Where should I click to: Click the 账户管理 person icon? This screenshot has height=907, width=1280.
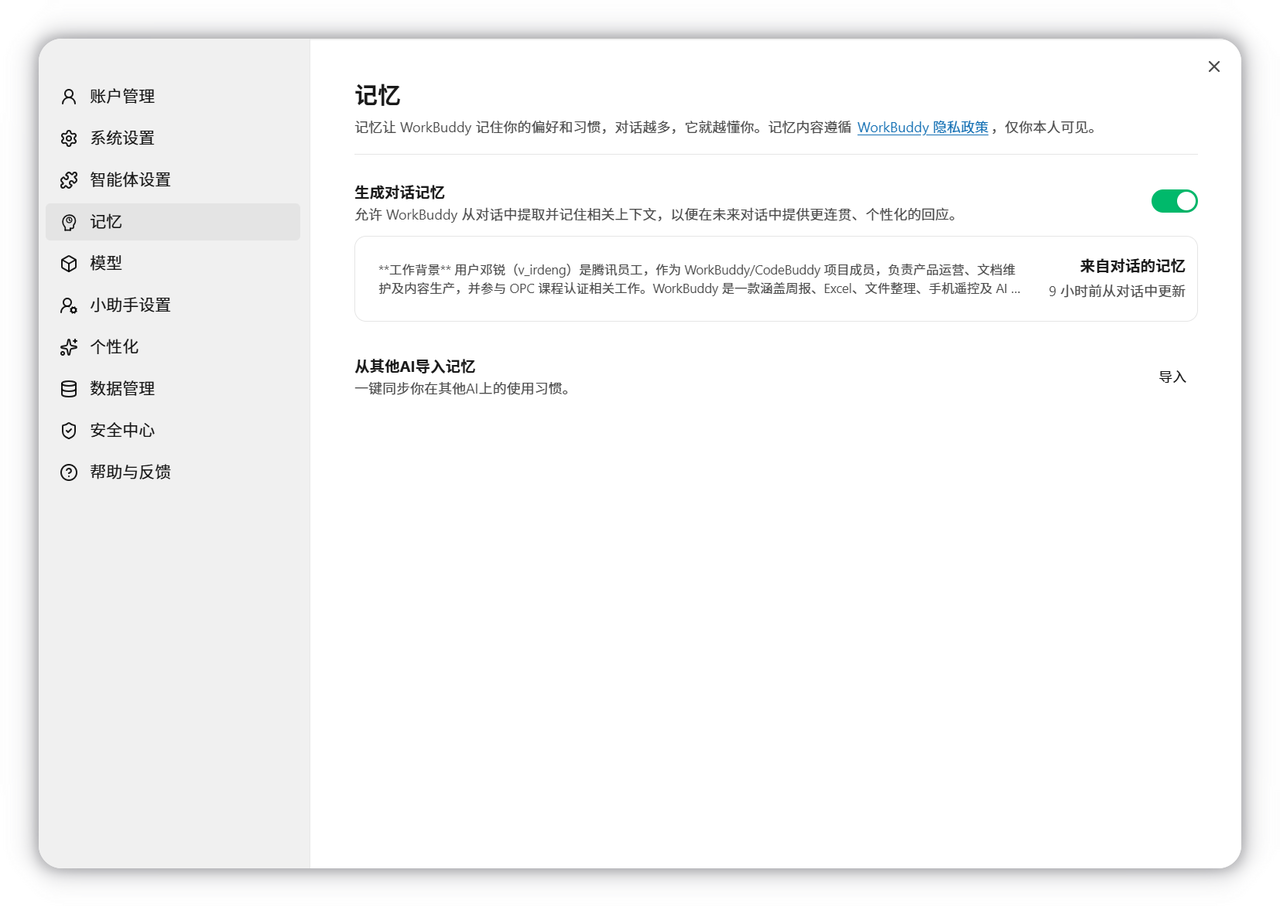69,97
